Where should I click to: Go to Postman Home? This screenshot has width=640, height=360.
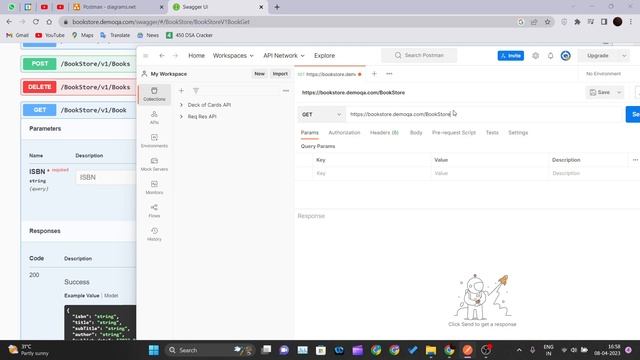pyautogui.click(x=196, y=56)
